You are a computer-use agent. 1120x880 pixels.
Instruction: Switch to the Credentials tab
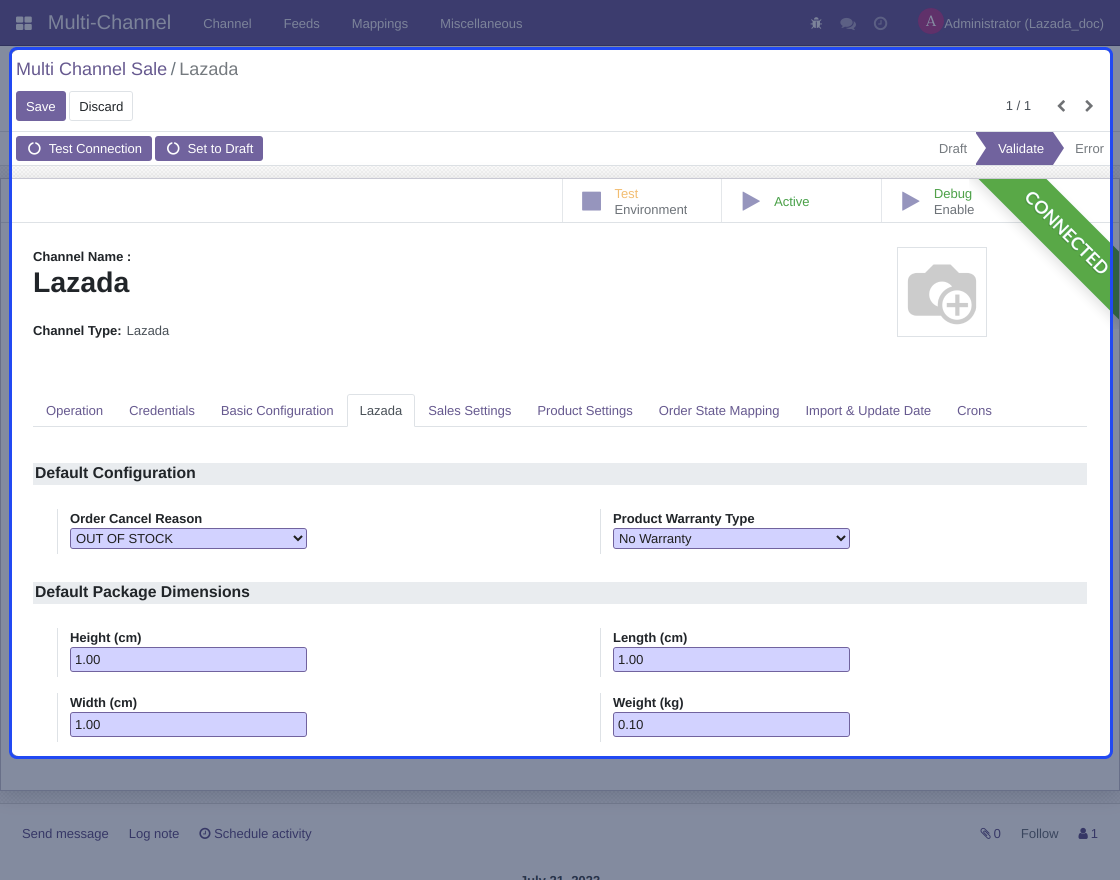coord(161,411)
